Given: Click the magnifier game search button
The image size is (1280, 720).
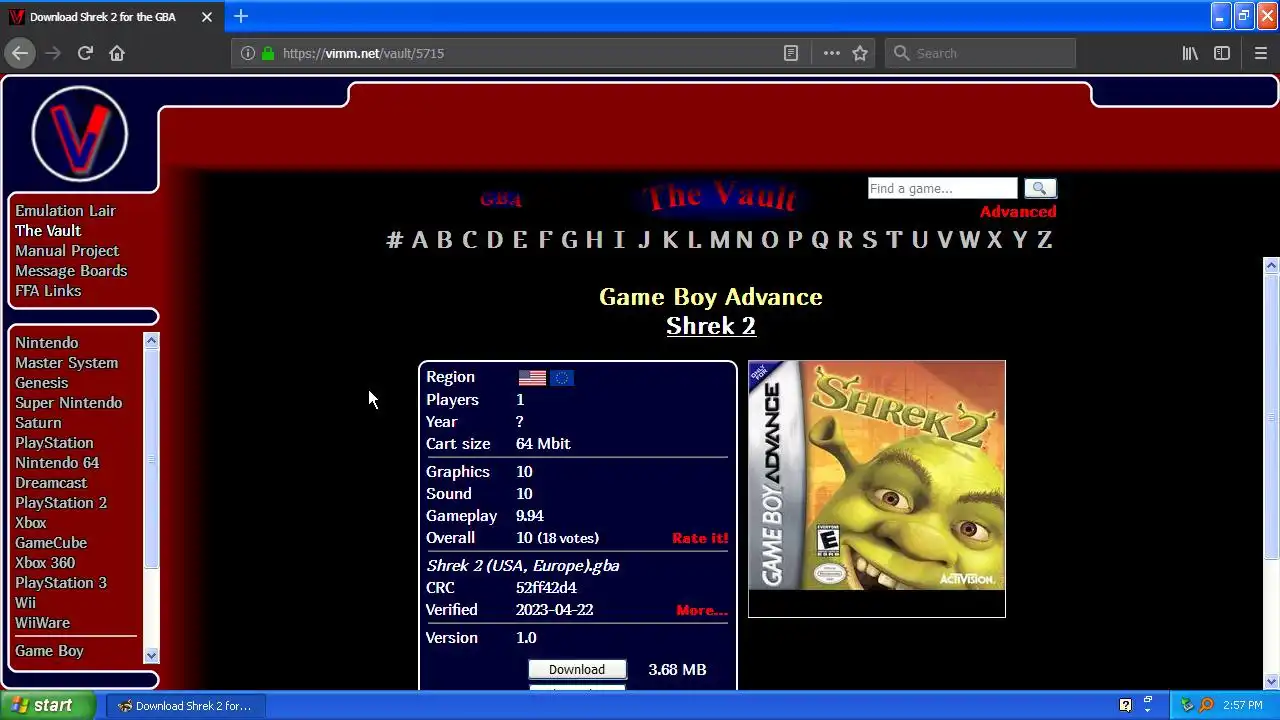Looking at the screenshot, I should pos(1039,188).
